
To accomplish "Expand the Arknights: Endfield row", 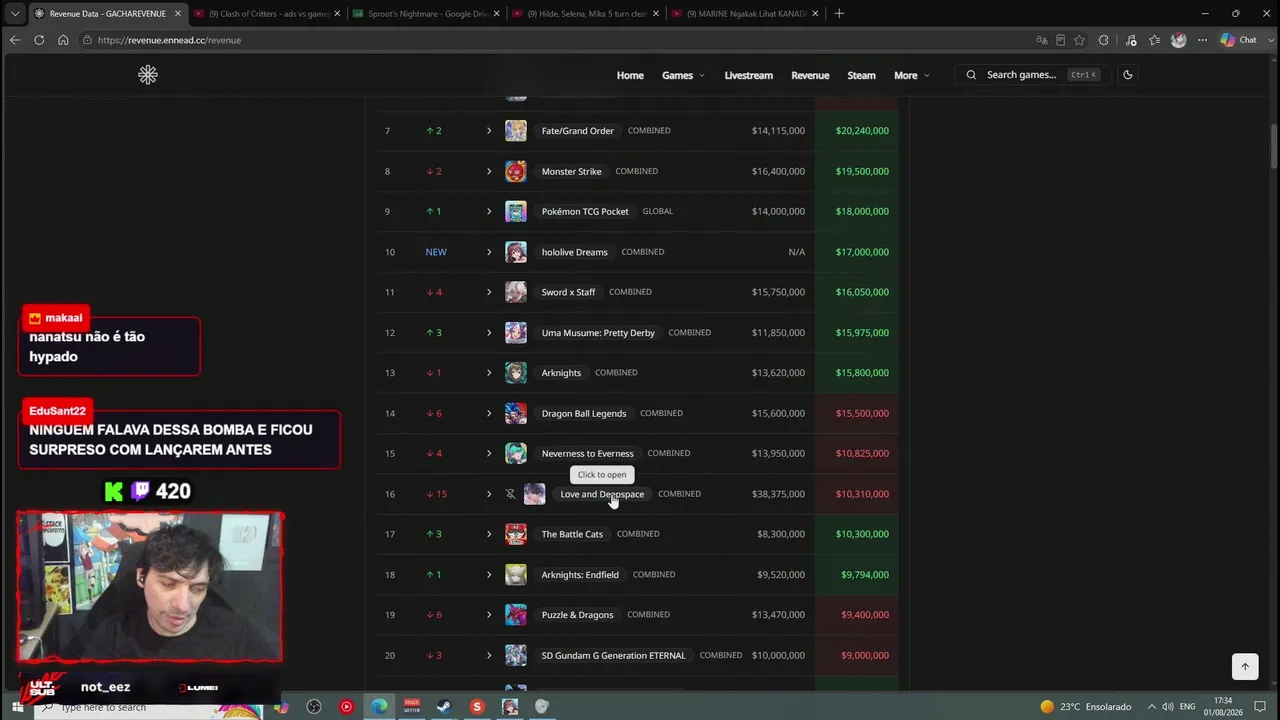I will tap(489, 575).
